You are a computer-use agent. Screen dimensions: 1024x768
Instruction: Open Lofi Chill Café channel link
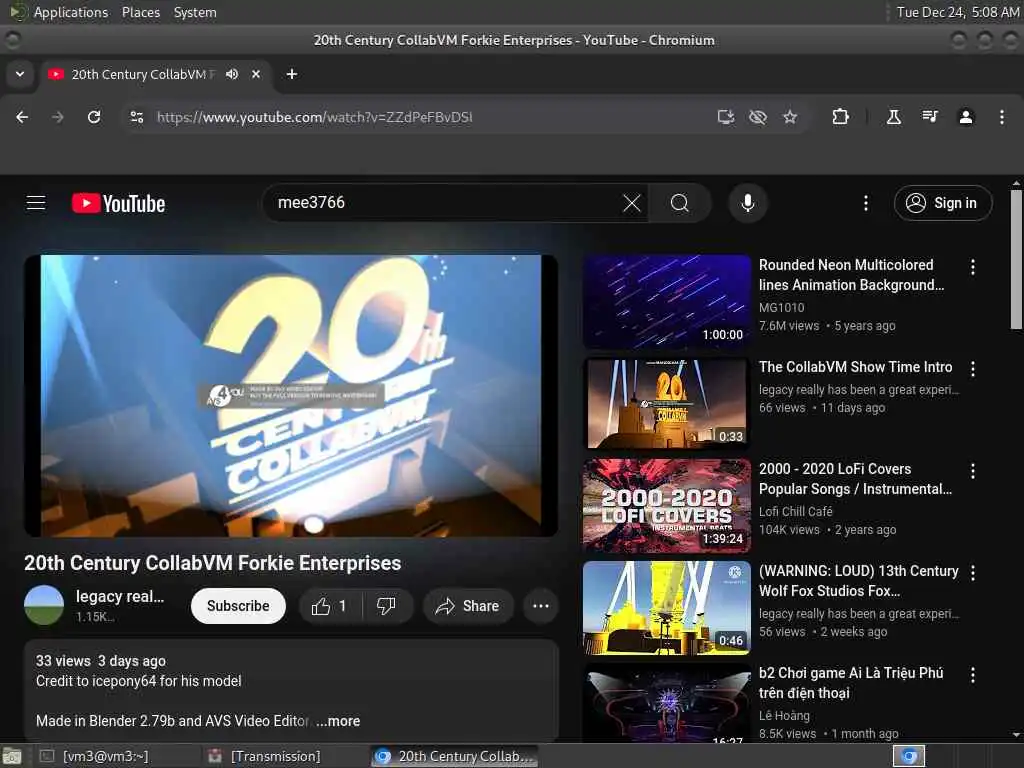(796, 511)
